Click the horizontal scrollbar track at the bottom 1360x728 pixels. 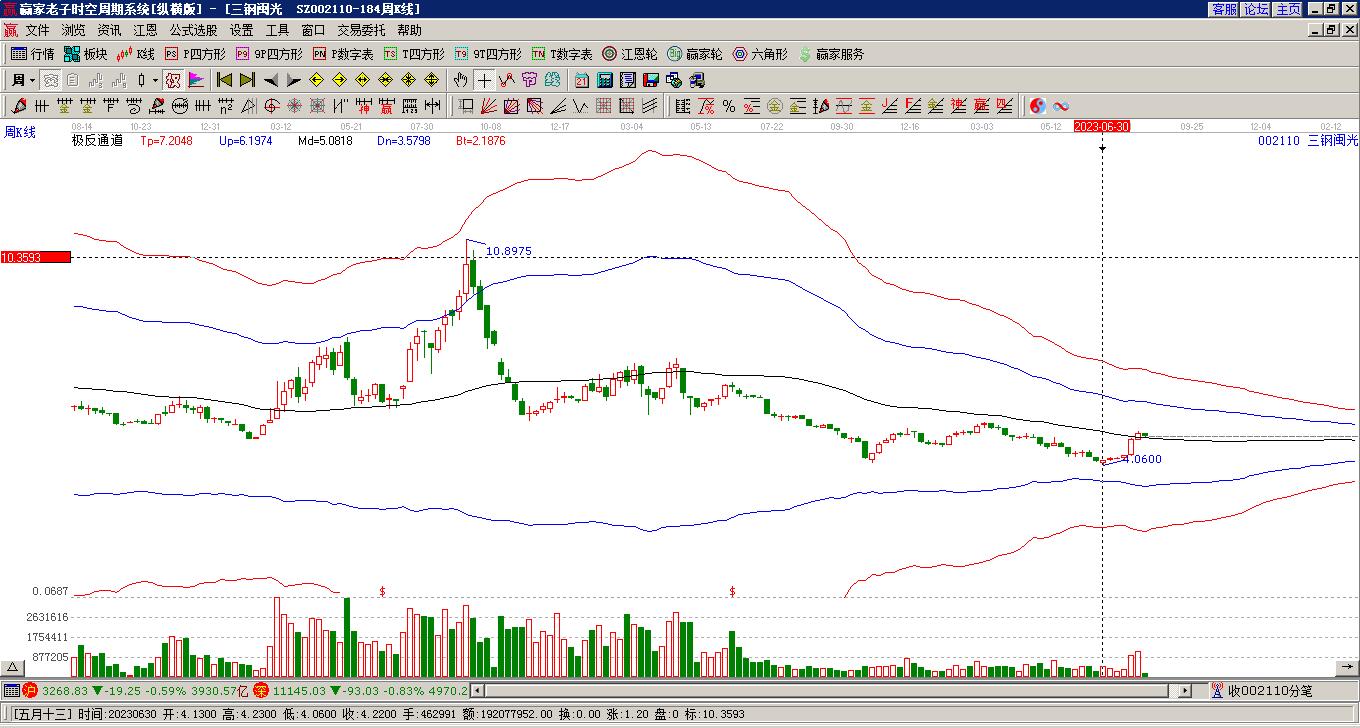[830, 690]
